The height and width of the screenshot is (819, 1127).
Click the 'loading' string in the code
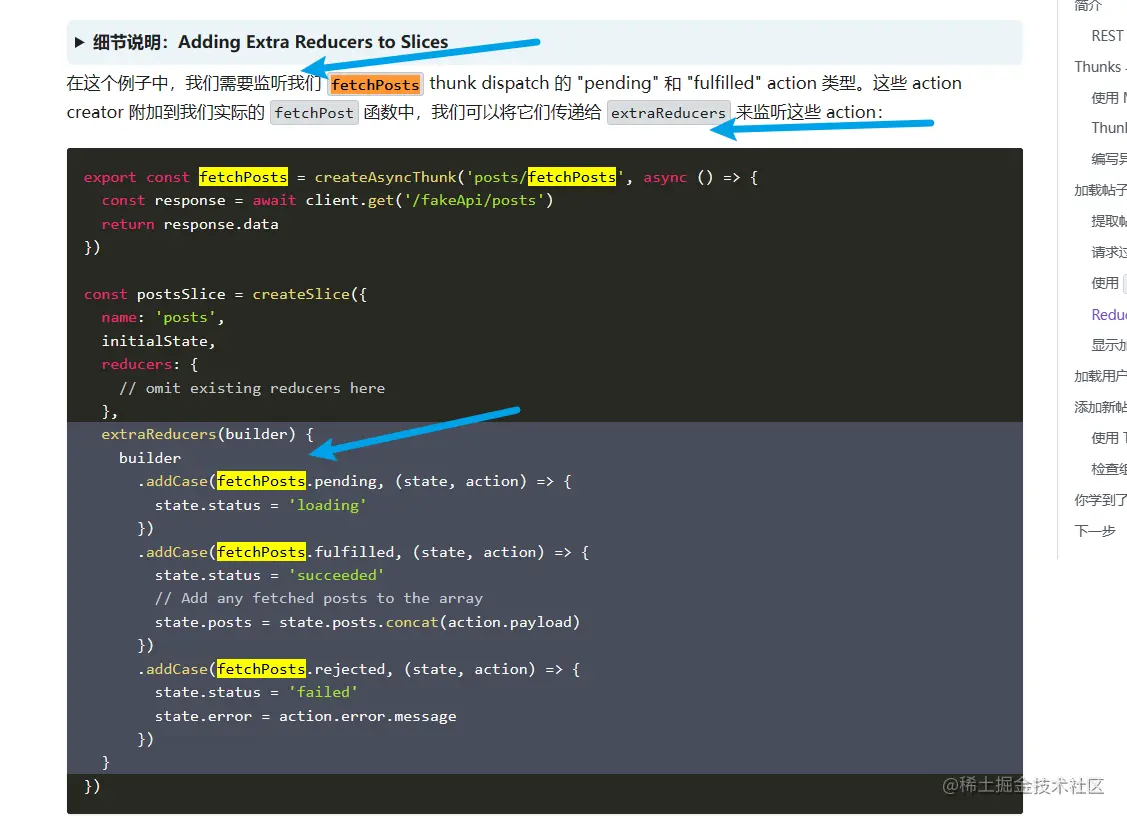click(328, 505)
